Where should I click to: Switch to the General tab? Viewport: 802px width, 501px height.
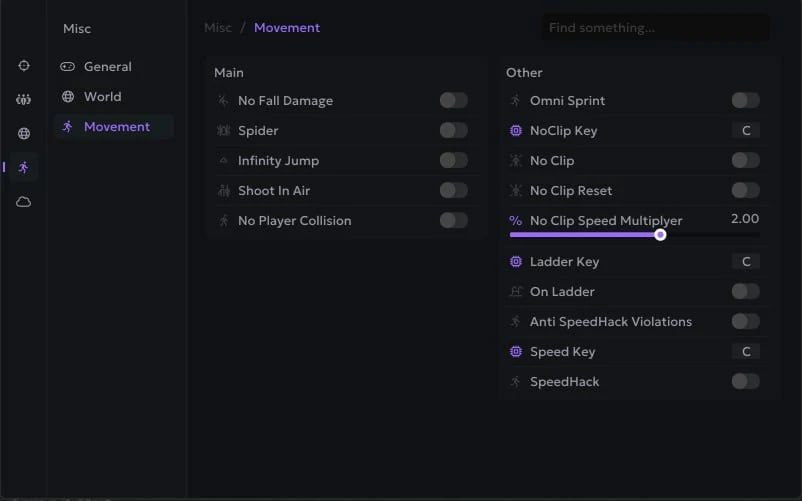107,67
